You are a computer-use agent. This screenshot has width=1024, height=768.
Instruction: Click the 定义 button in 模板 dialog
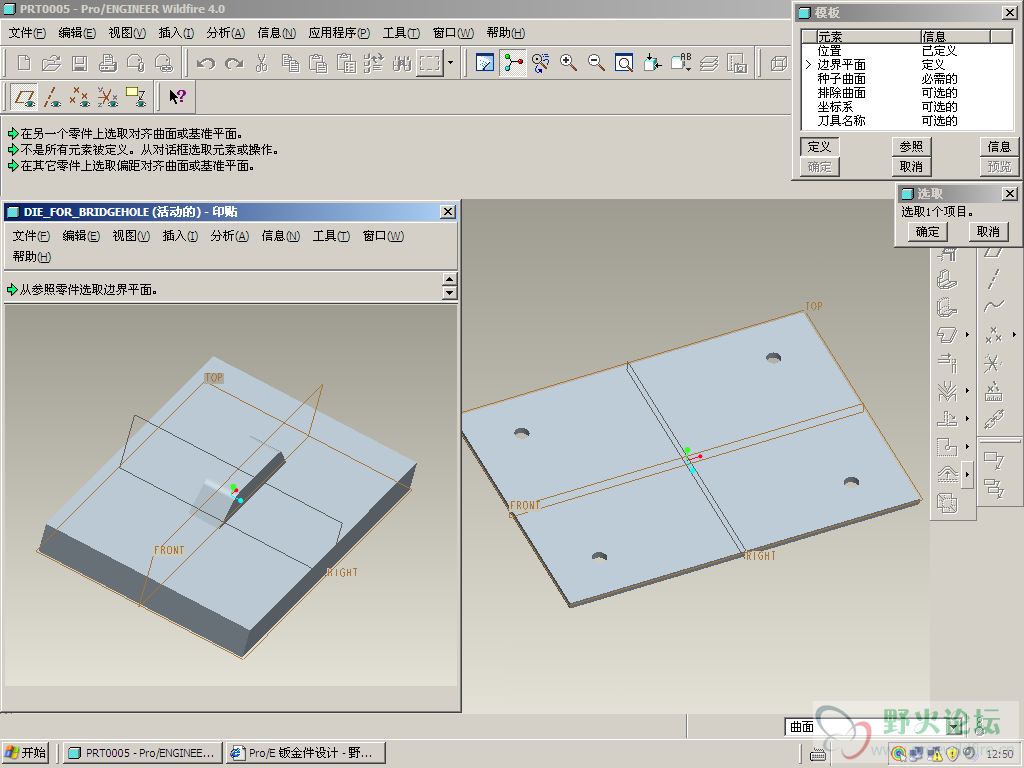(820, 146)
